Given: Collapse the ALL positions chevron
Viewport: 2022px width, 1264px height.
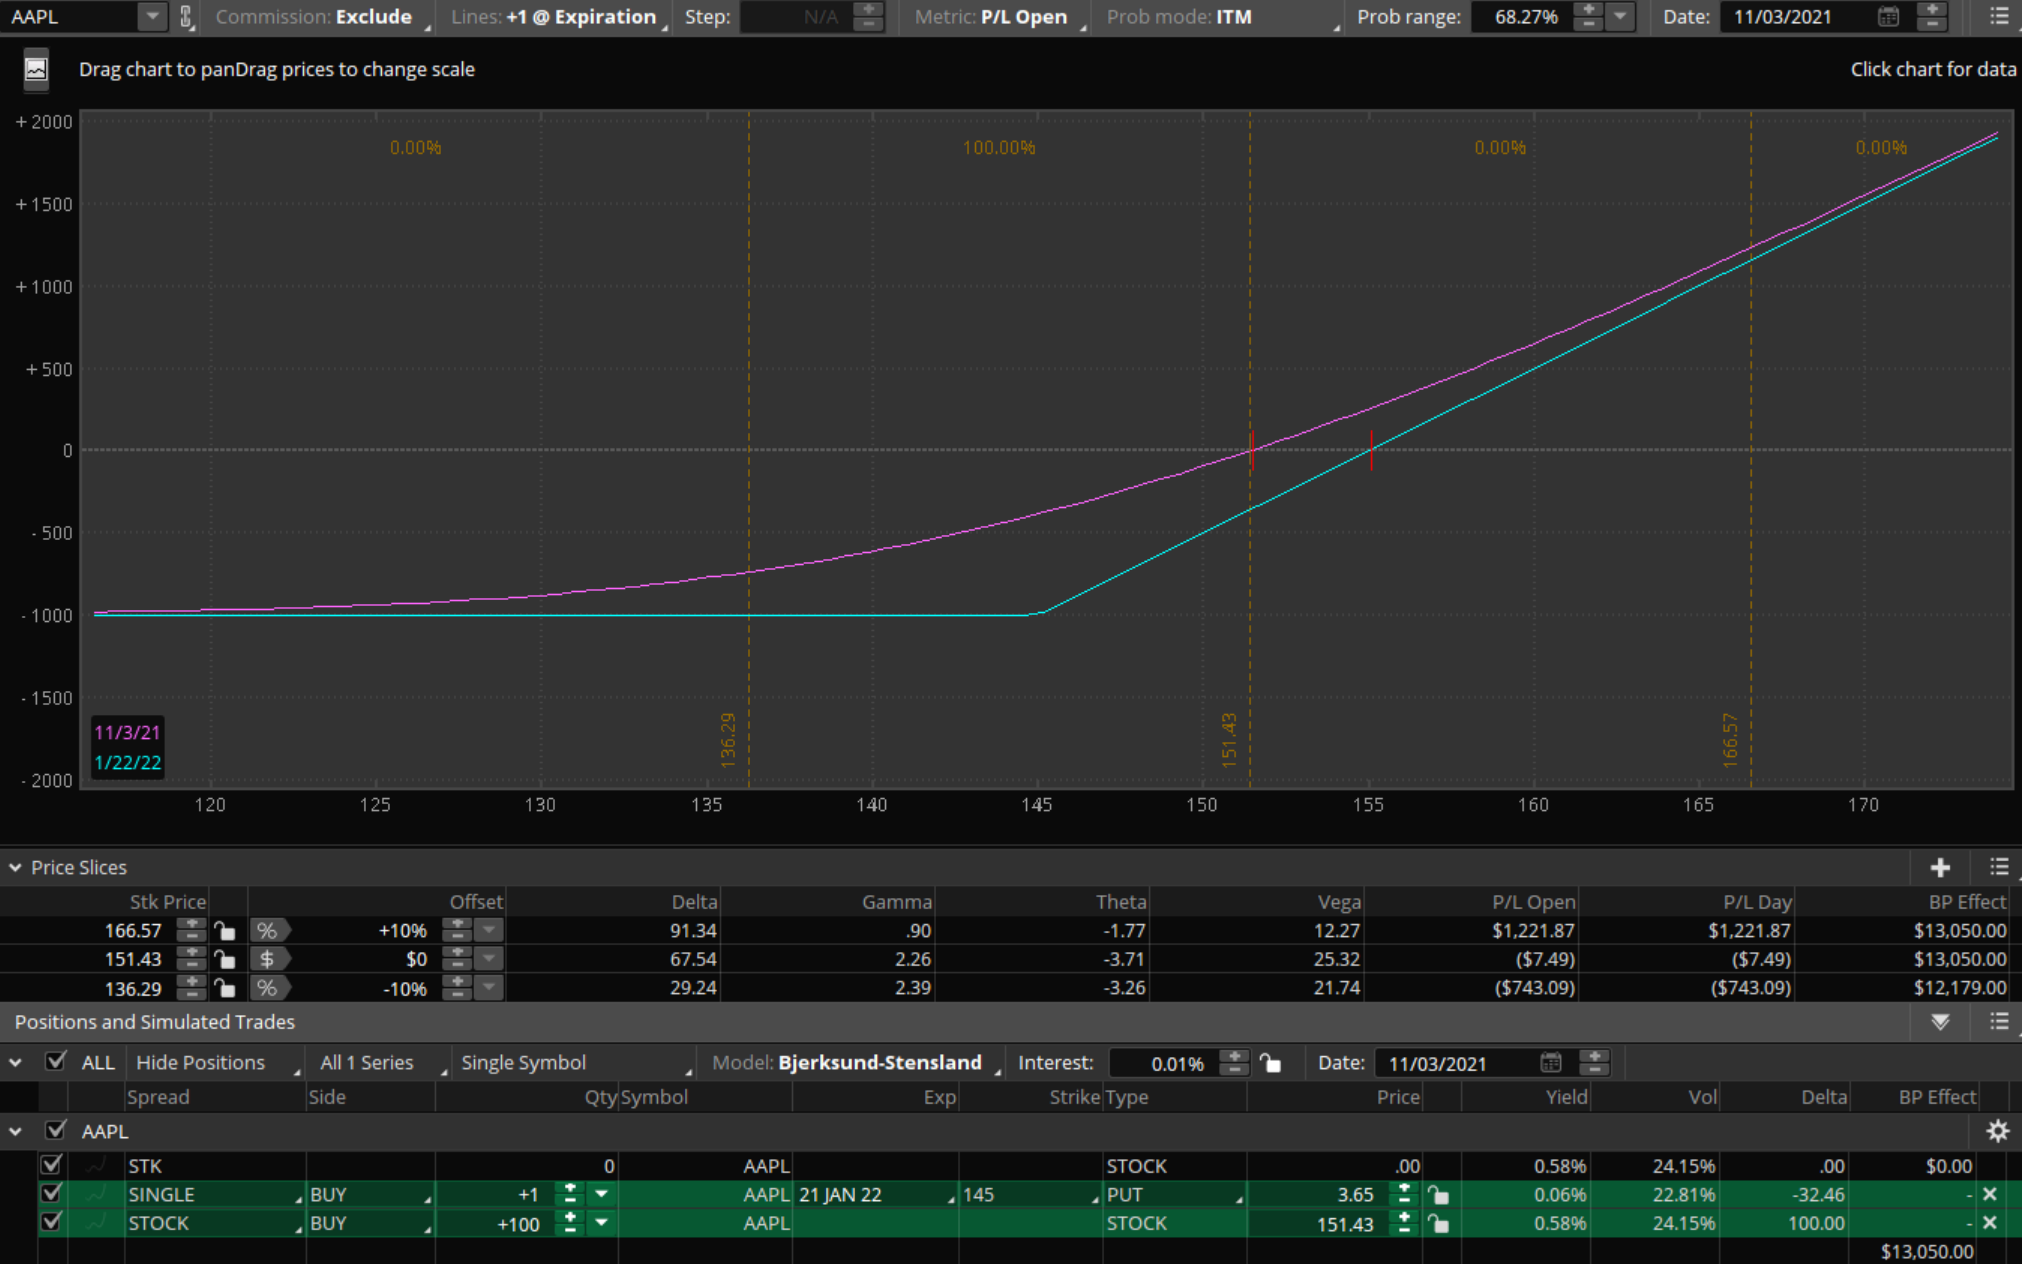Looking at the screenshot, I should [15, 1062].
